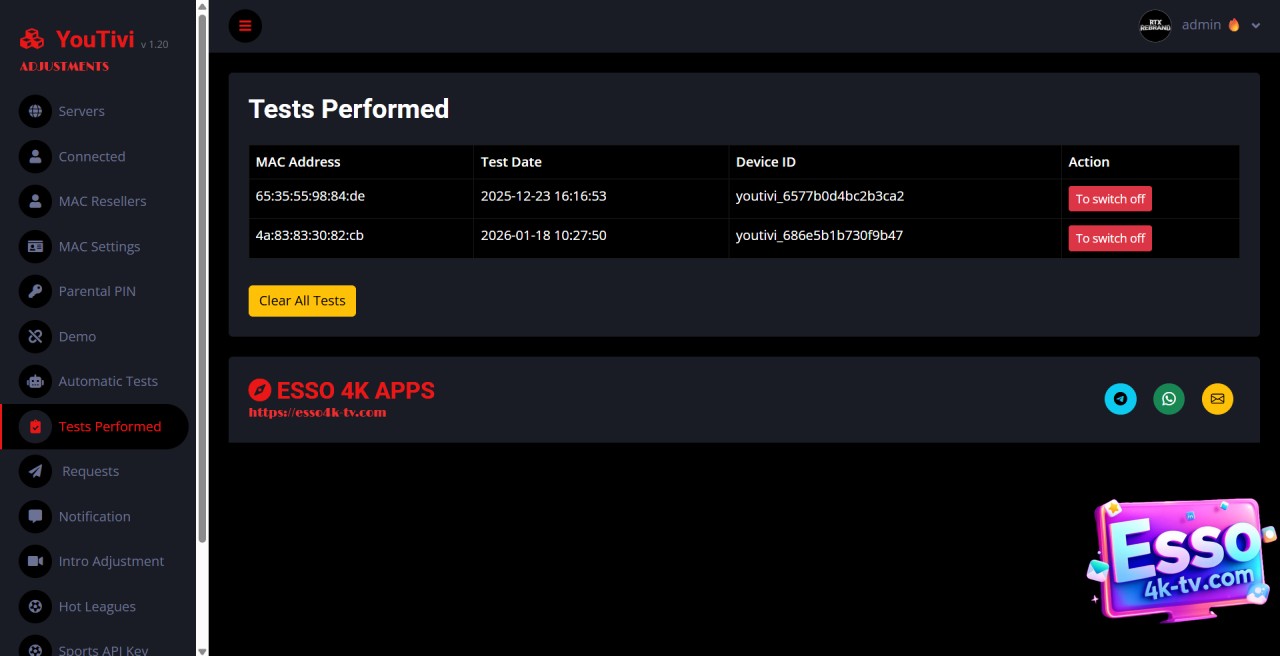
Task: Click the Parental PIN key icon
Action: click(35, 291)
